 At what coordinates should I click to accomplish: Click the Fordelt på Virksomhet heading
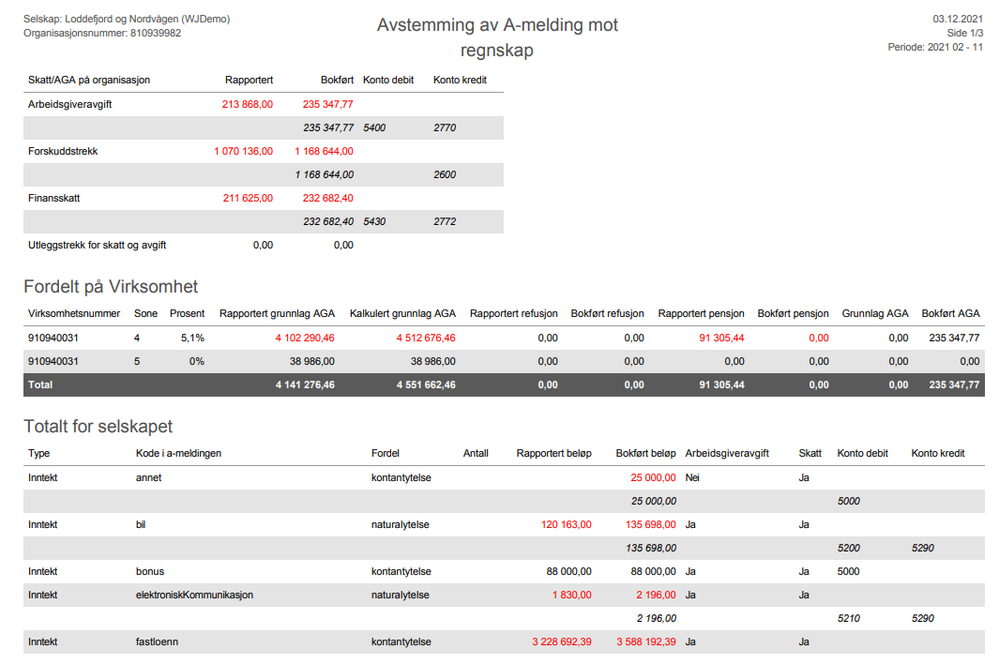point(111,287)
